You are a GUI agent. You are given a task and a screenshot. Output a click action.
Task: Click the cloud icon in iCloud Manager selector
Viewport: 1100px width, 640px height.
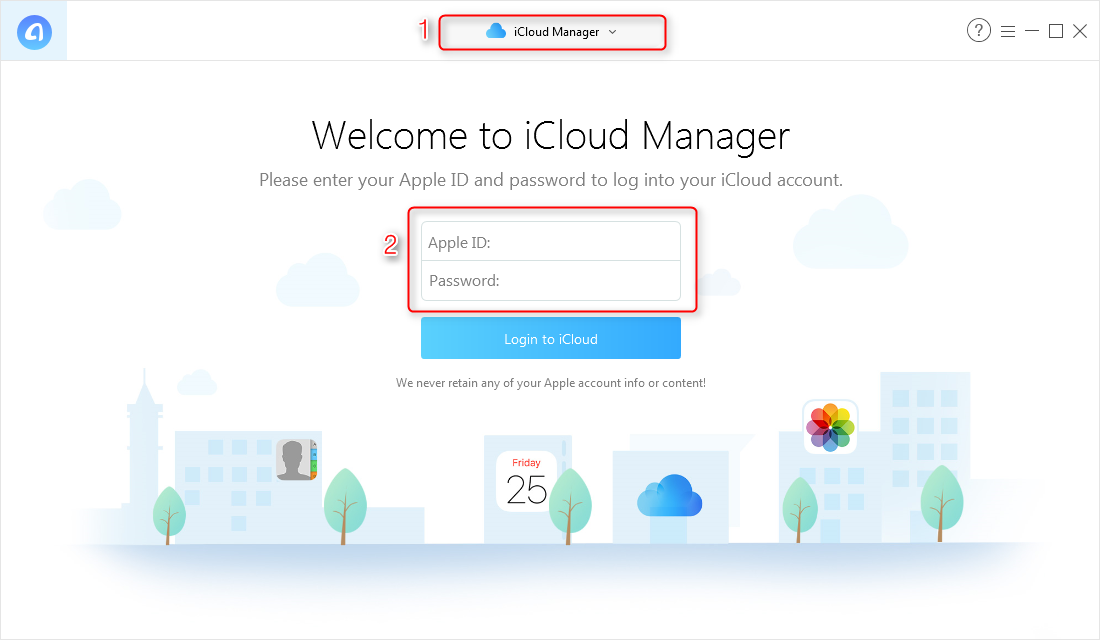point(496,31)
